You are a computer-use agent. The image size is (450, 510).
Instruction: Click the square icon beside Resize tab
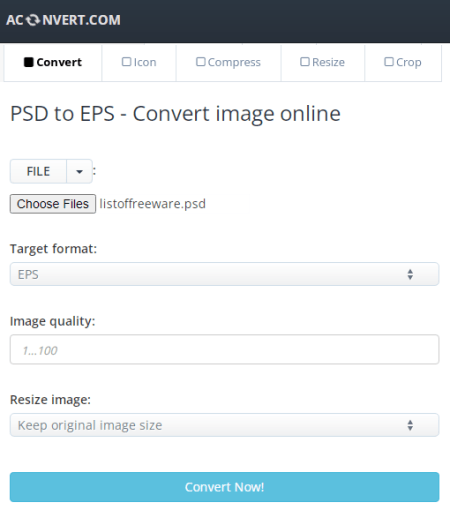305,62
